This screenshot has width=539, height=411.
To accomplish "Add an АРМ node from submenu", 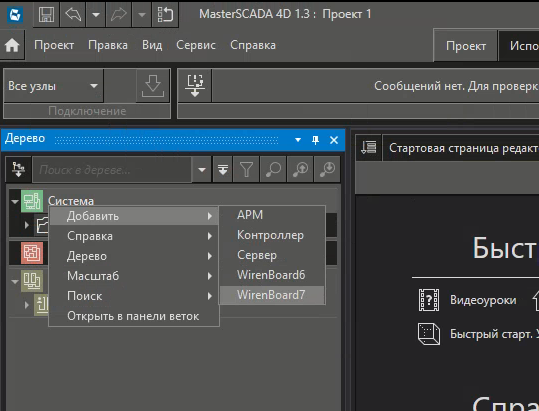I will (272, 215).
